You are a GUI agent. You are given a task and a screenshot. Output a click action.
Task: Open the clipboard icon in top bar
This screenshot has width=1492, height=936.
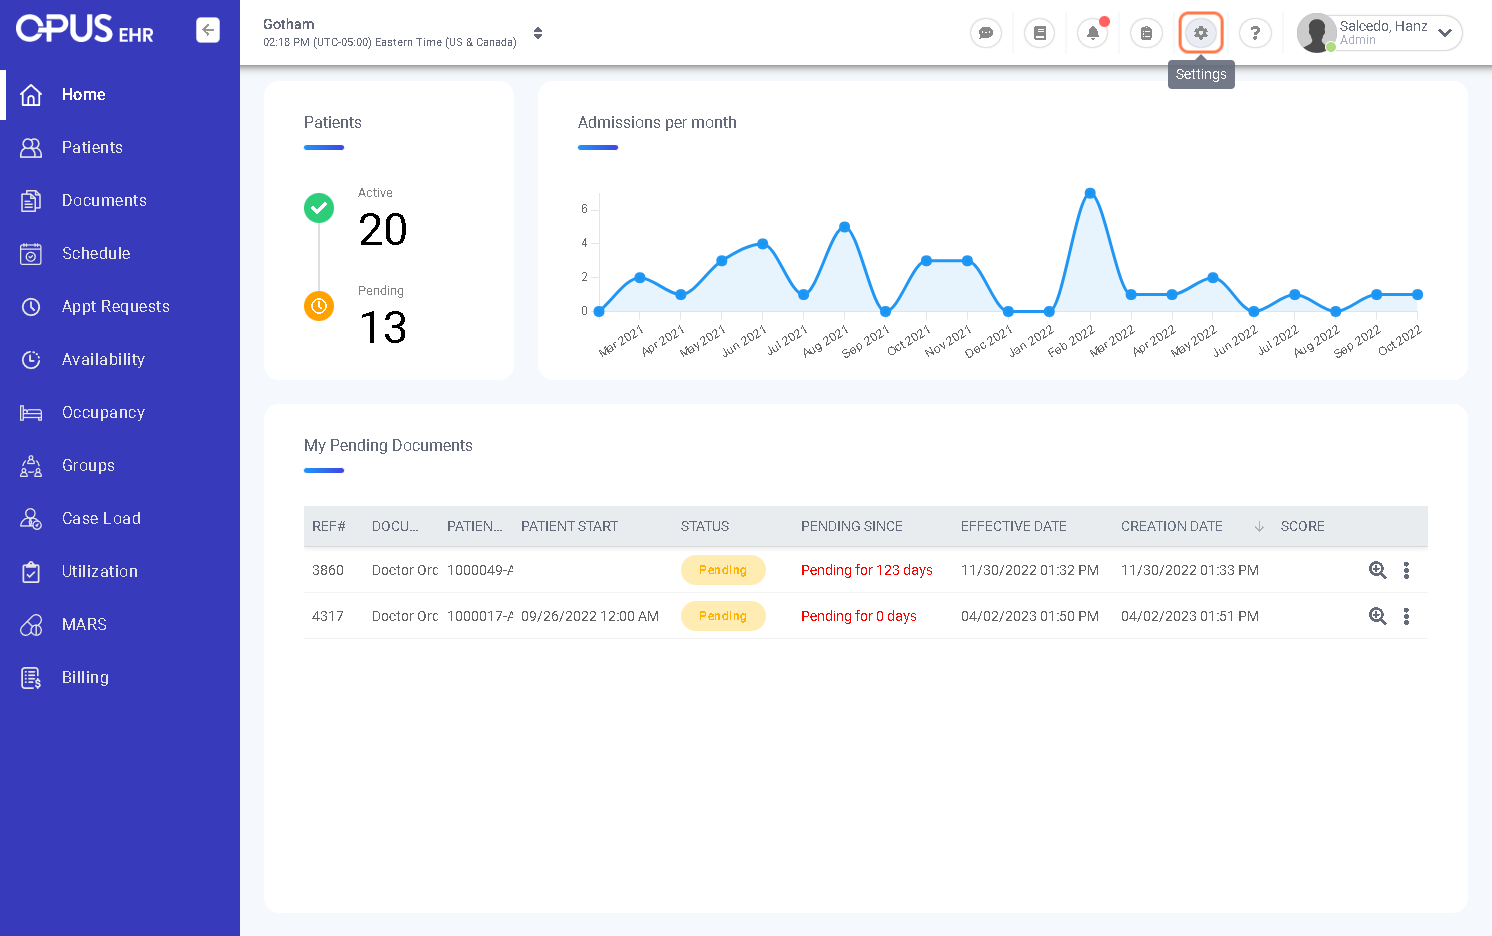tap(1146, 33)
